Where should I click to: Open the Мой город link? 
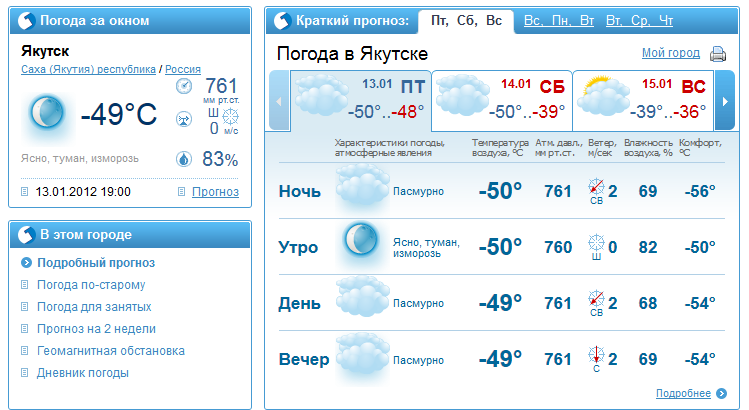(670, 53)
